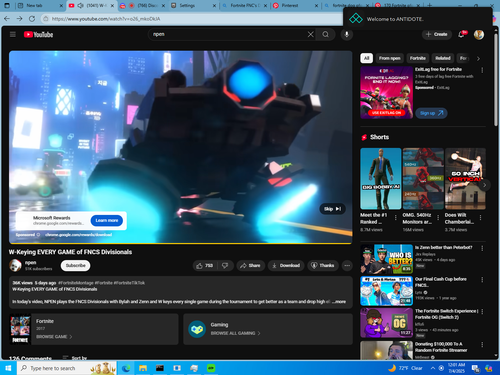
Task: Click the YouTube logo to go home
Action: (x=38, y=34)
